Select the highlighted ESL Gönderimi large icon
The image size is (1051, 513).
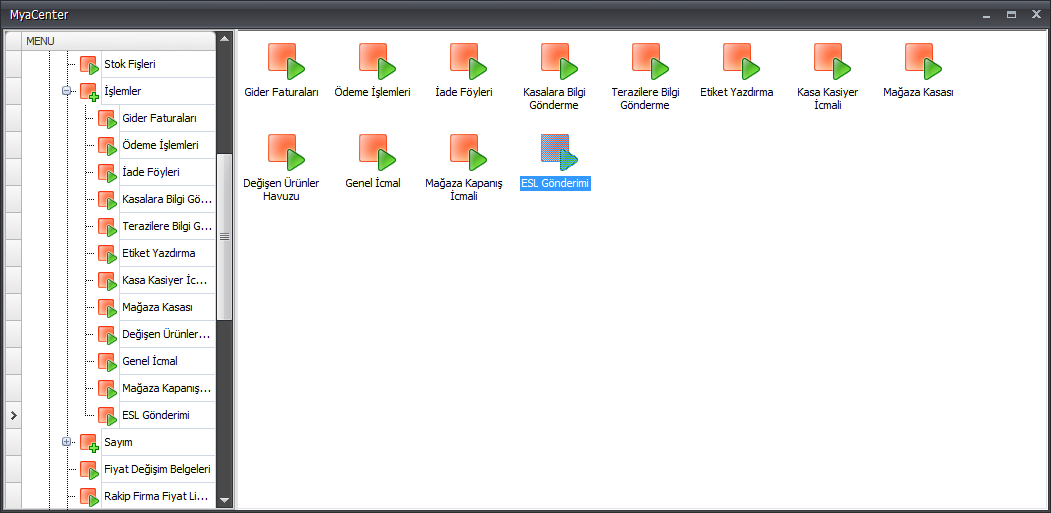[560, 152]
